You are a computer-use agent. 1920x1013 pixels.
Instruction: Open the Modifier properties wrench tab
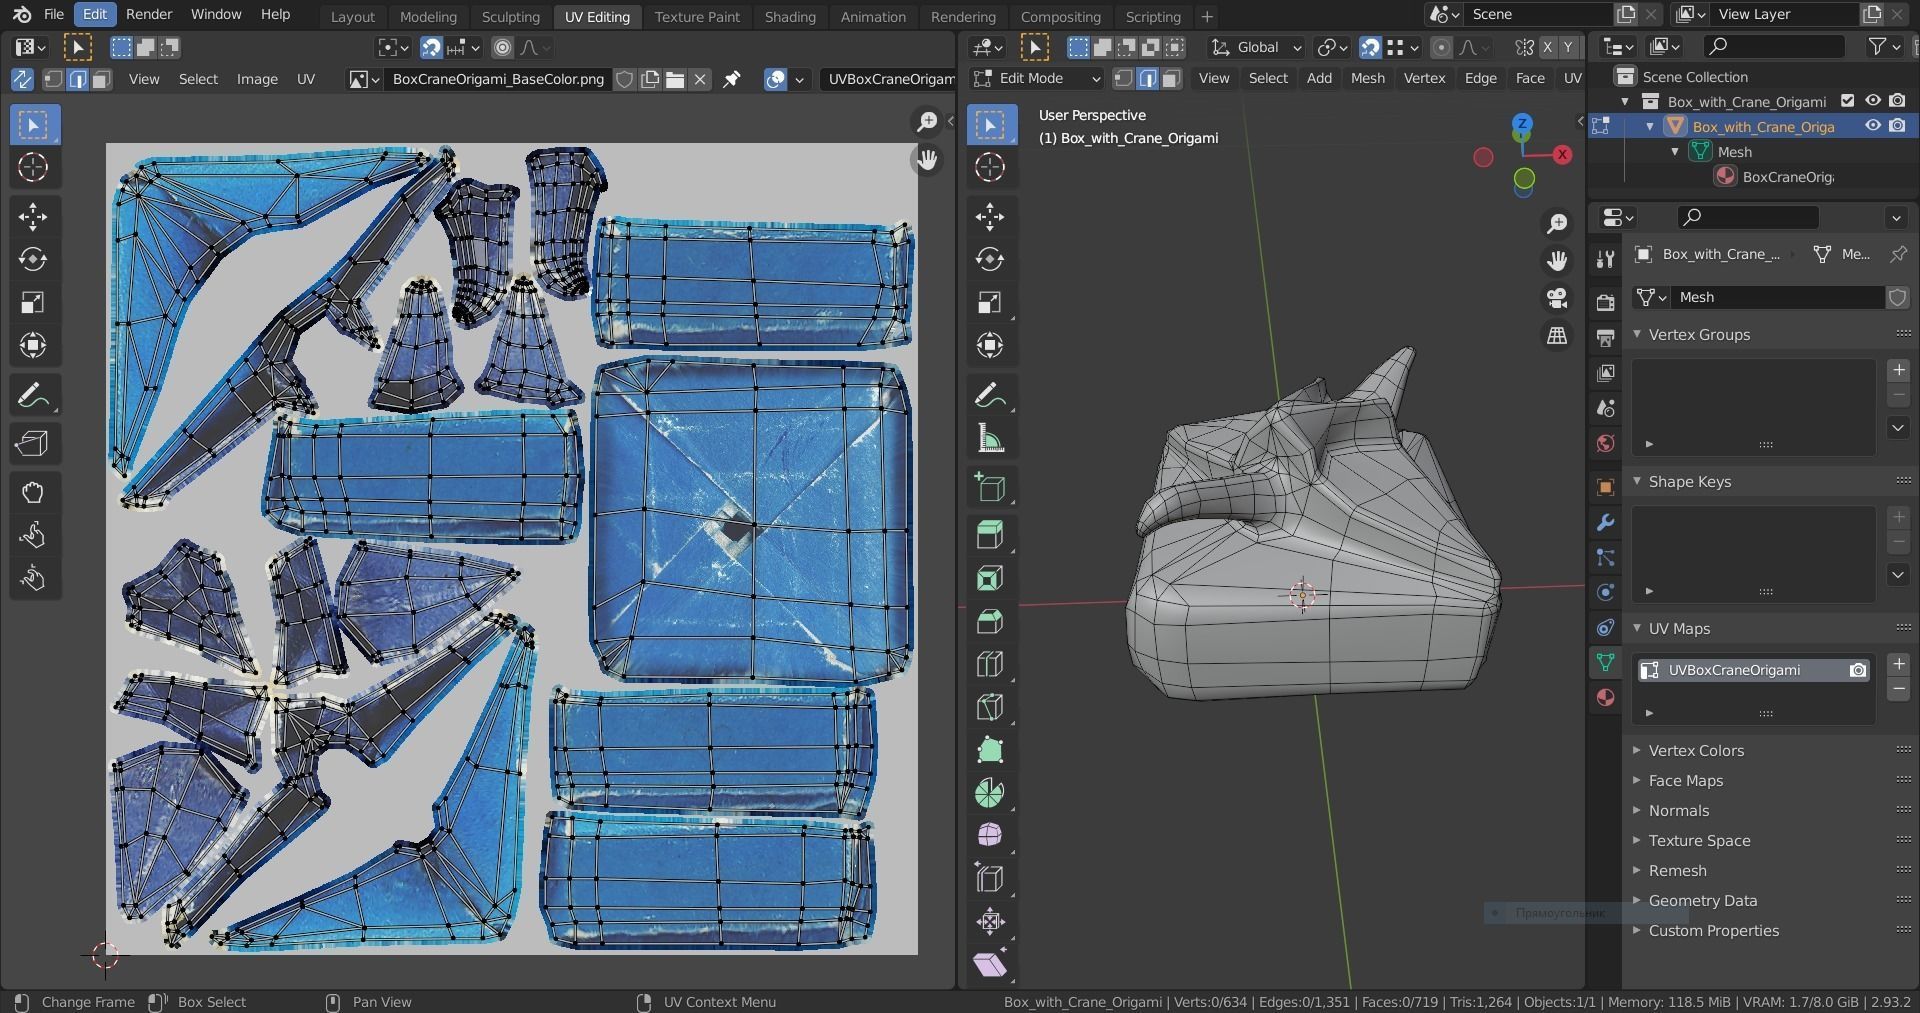point(1605,523)
